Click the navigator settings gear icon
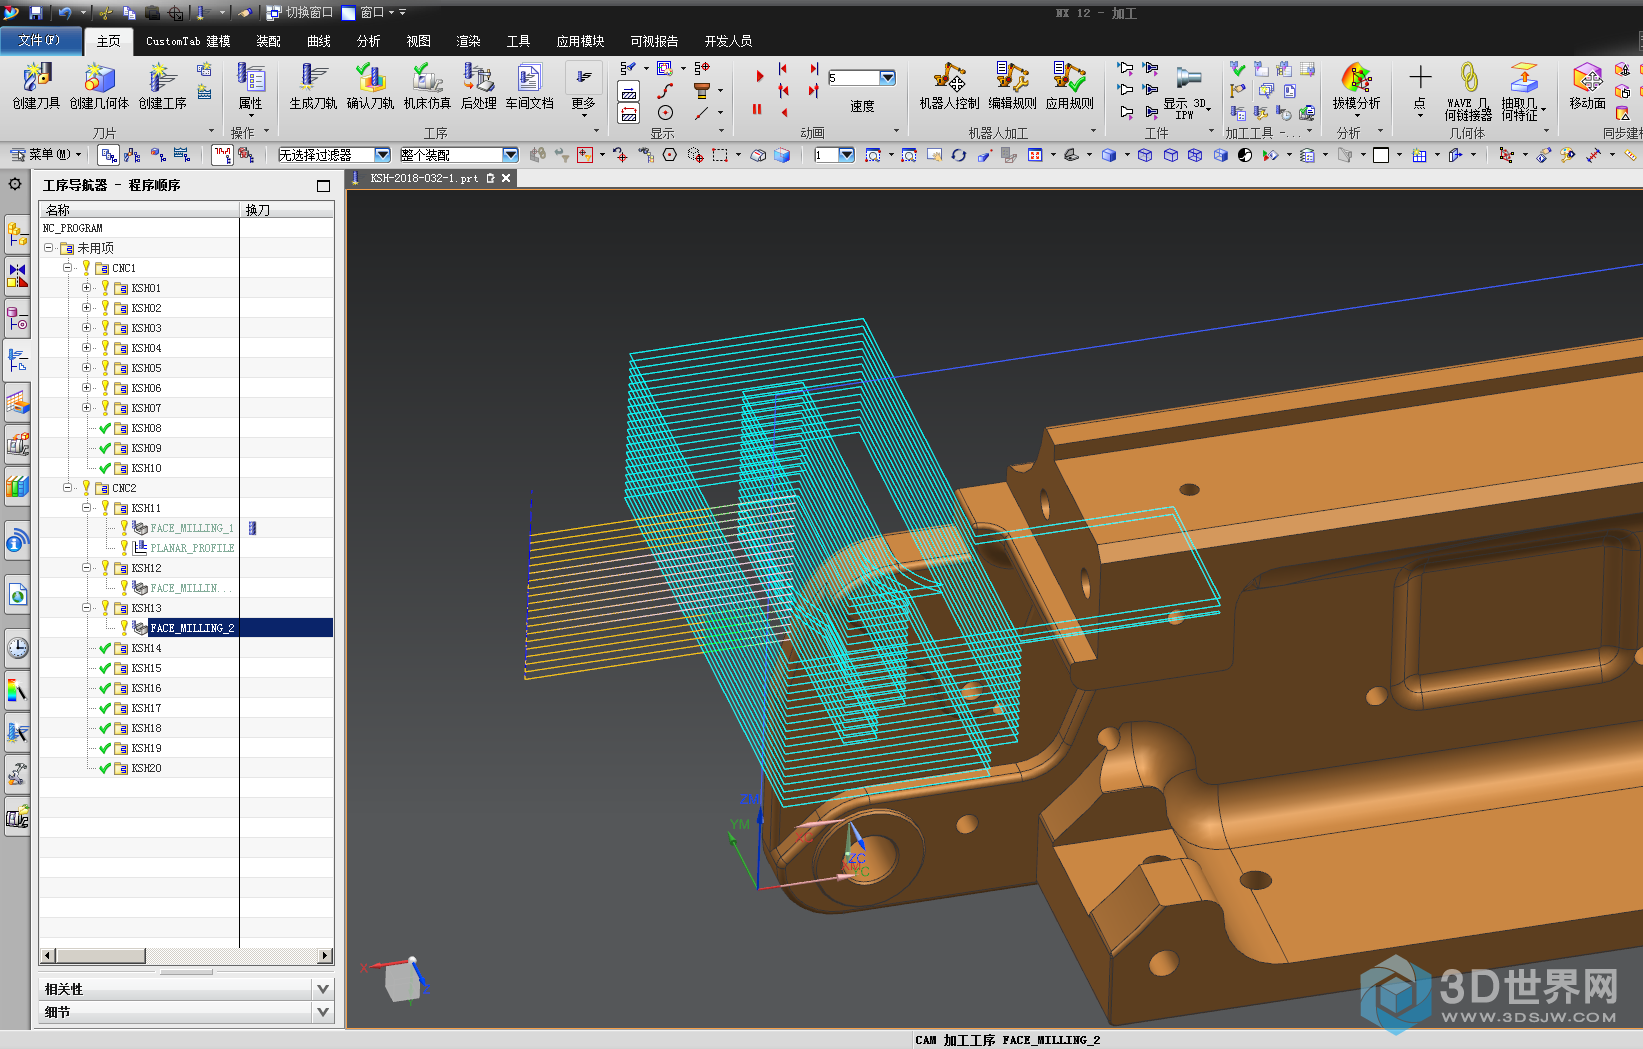 coord(15,184)
